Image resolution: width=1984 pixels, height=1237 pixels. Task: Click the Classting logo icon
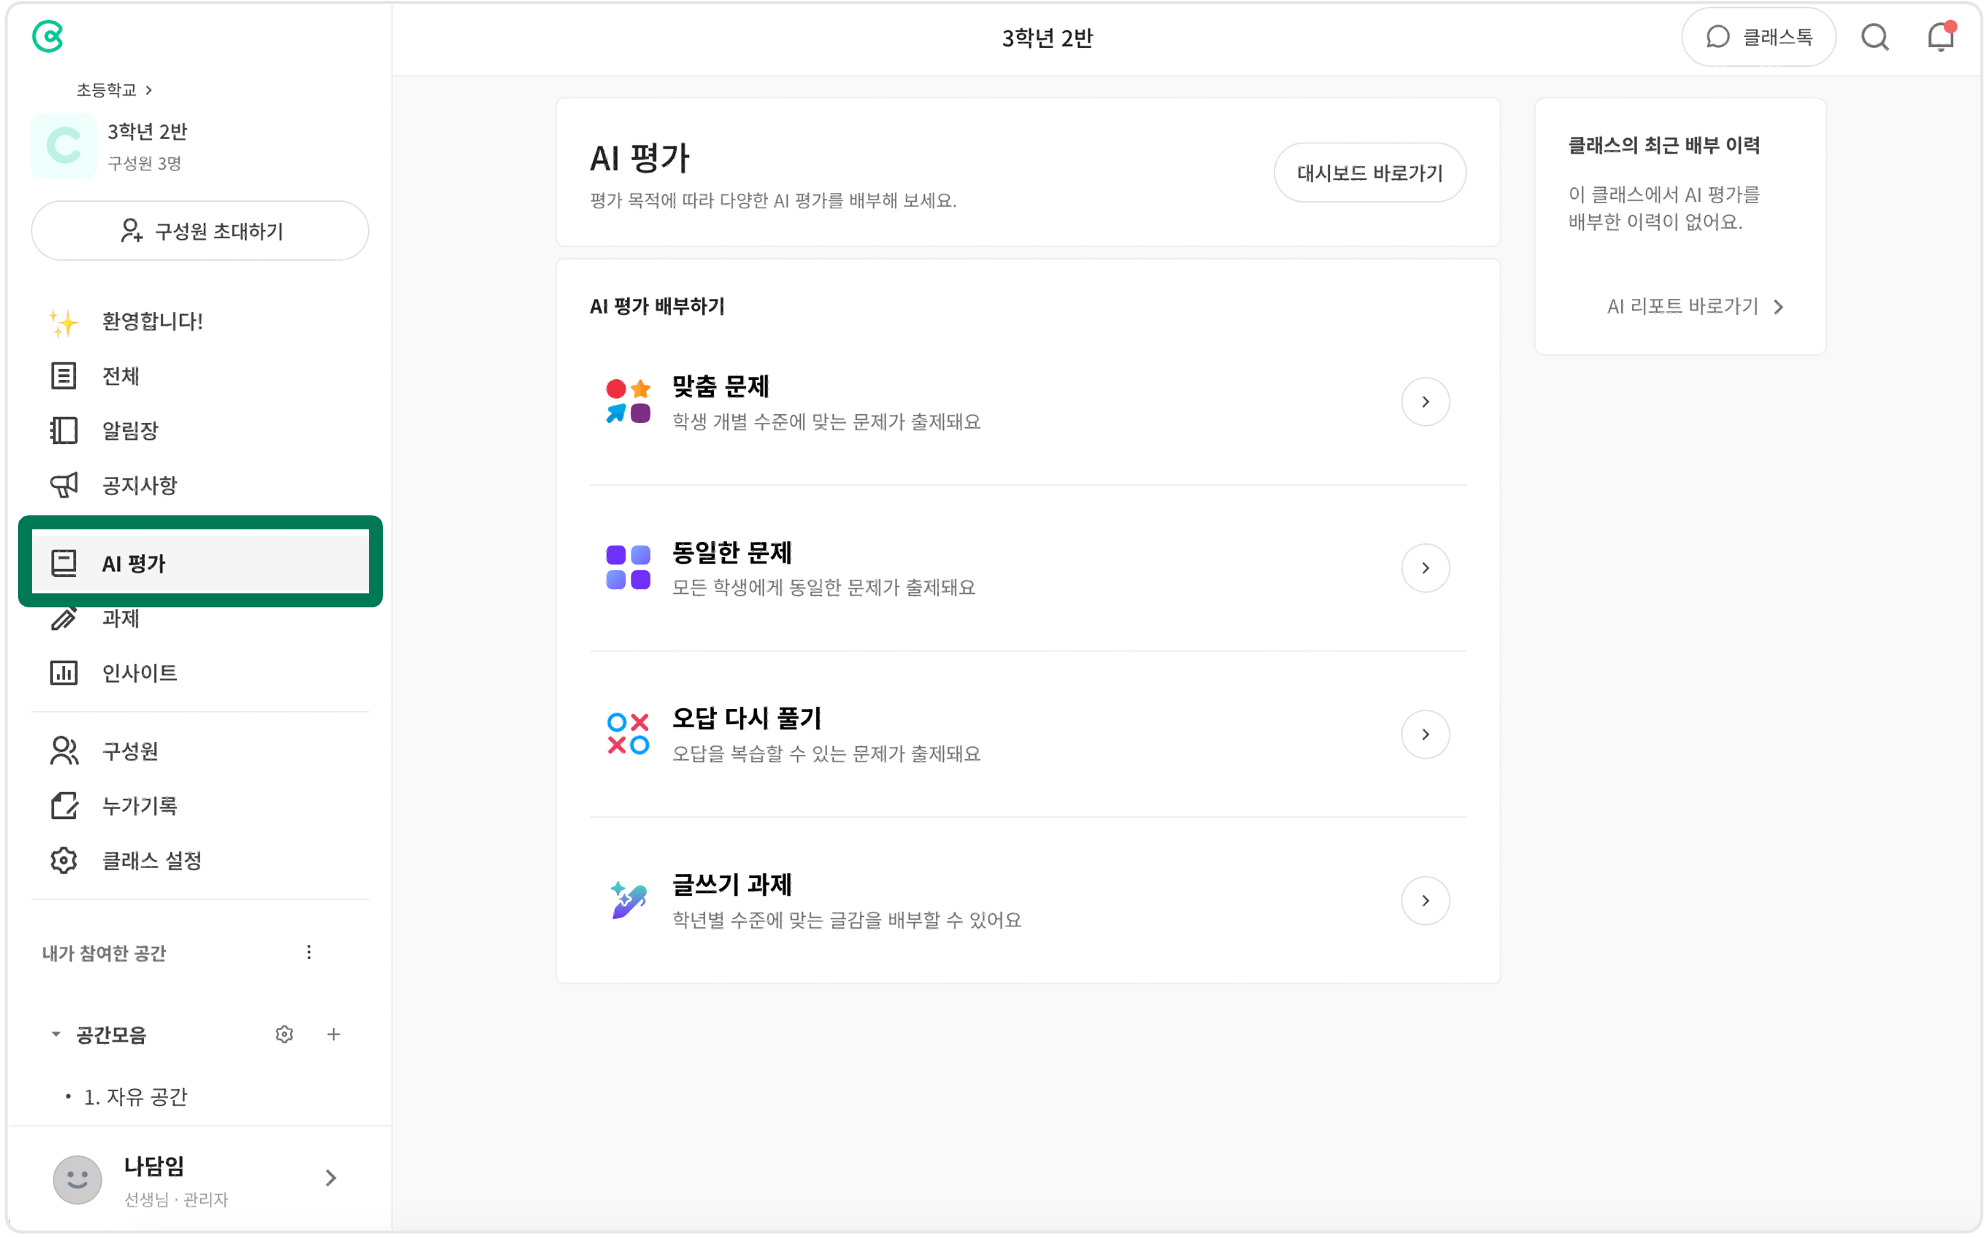coord(48,37)
